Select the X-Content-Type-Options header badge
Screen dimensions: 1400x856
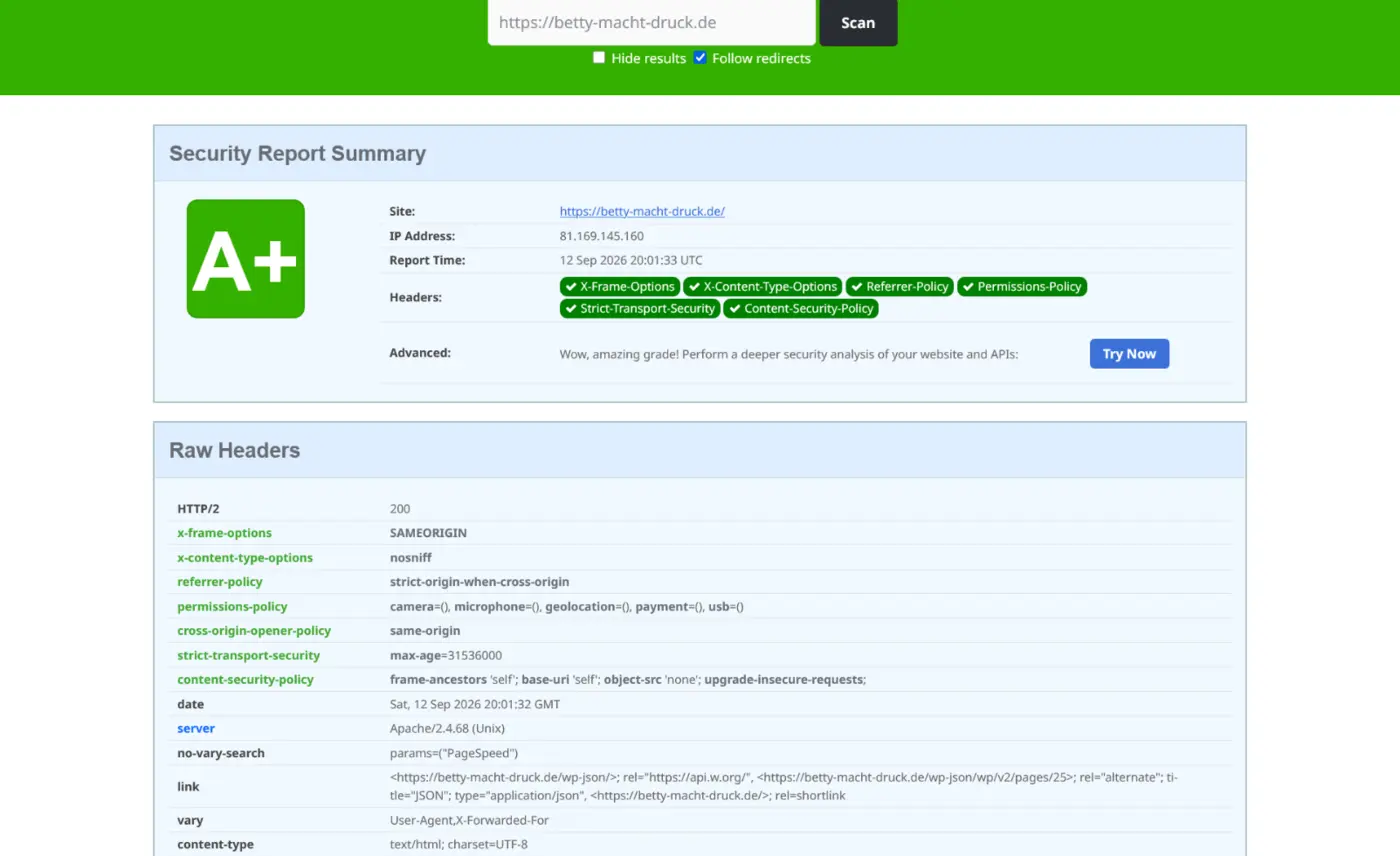tap(763, 286)
